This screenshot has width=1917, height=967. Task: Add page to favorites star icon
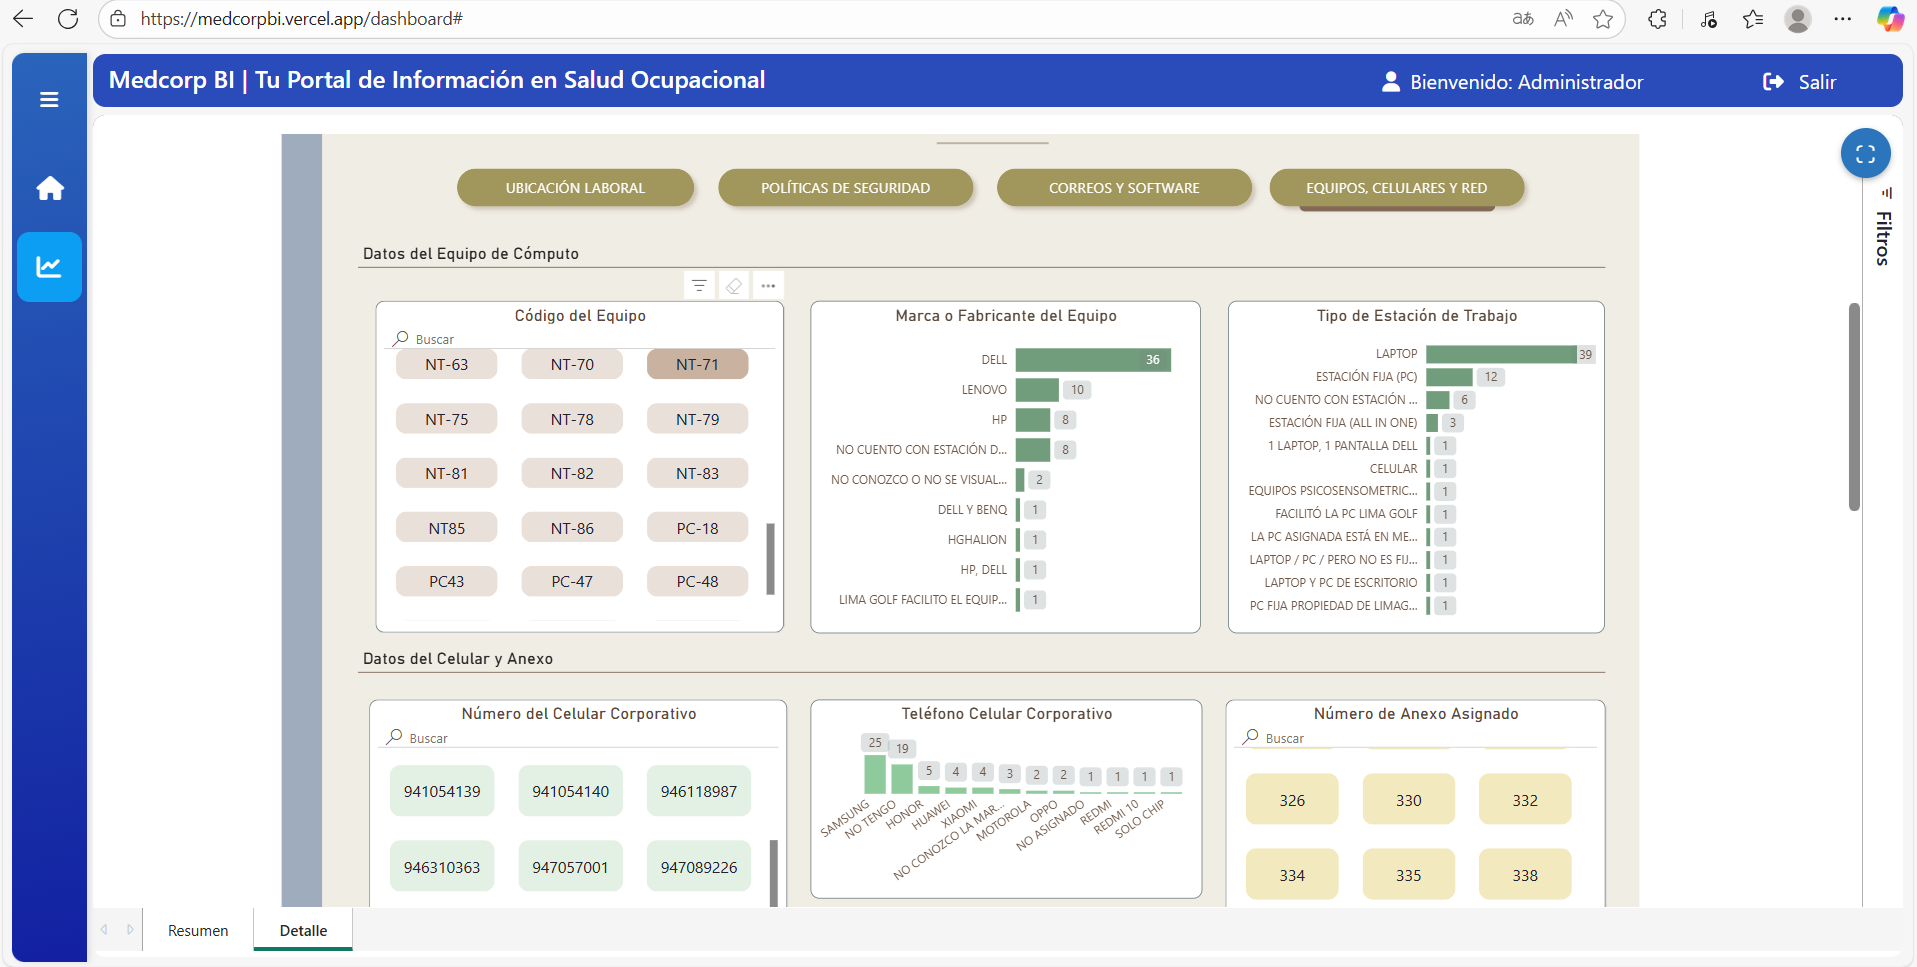[x=1603, y=19]
